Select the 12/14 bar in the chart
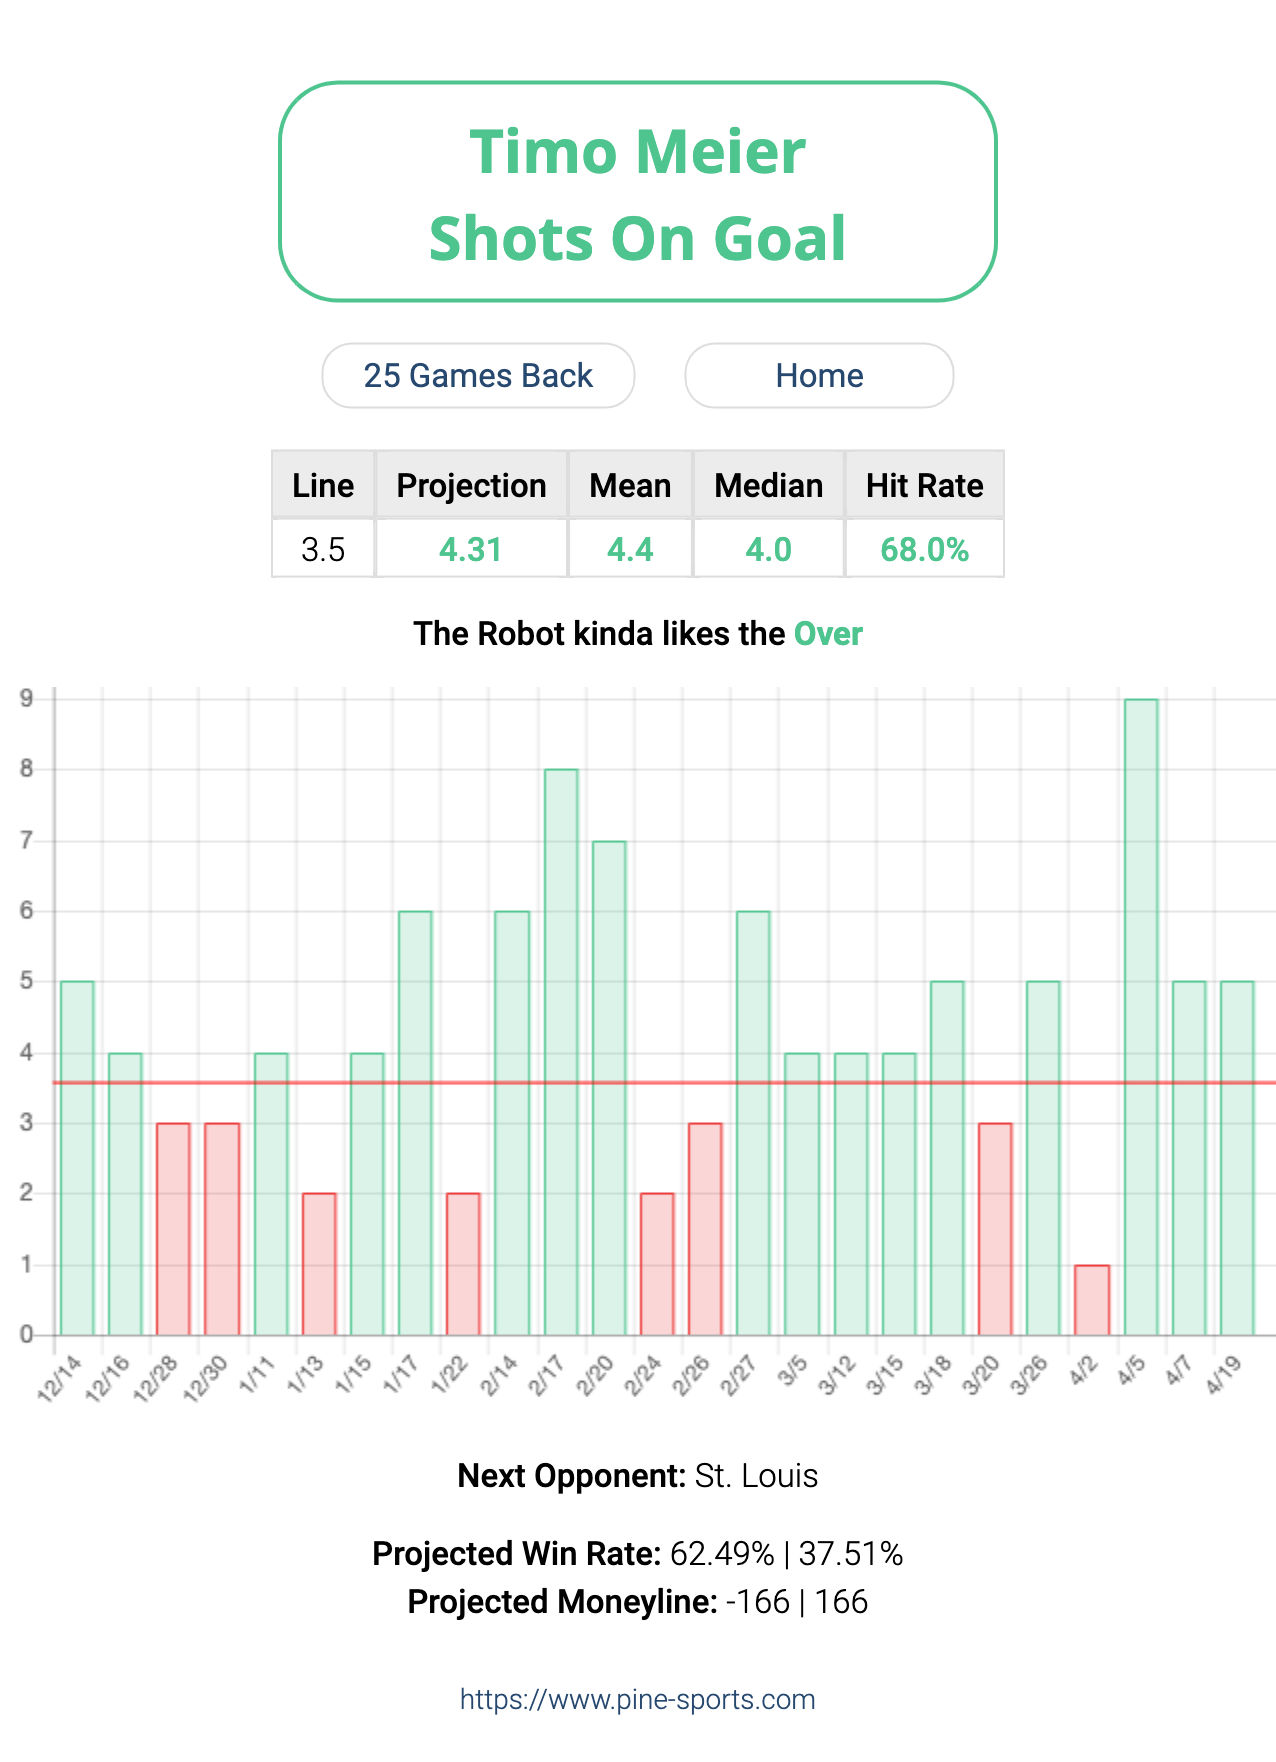The width and height of the screenshot is (1276, 1762). (77, 1158)
